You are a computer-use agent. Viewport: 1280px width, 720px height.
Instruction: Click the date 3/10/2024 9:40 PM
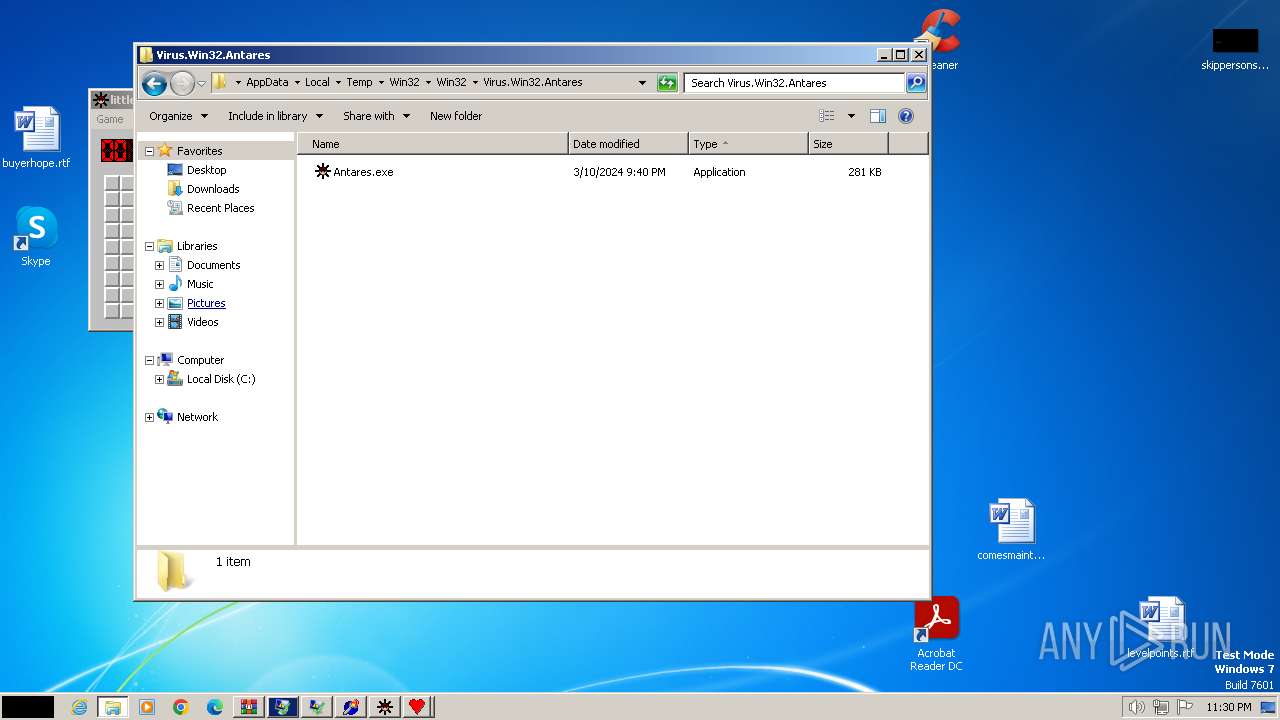tap(619, 172)
